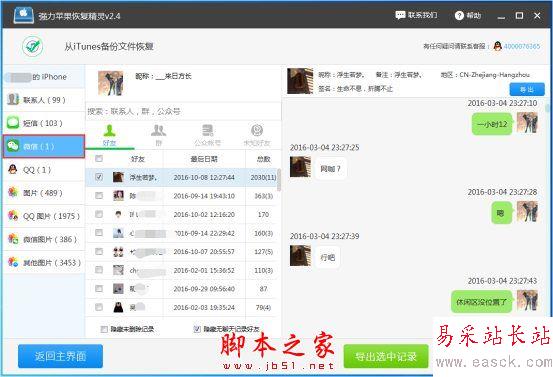The height and width of the screenshot is (377, 553).
Task: Click the 好友 column header
Action: [138, 159]
